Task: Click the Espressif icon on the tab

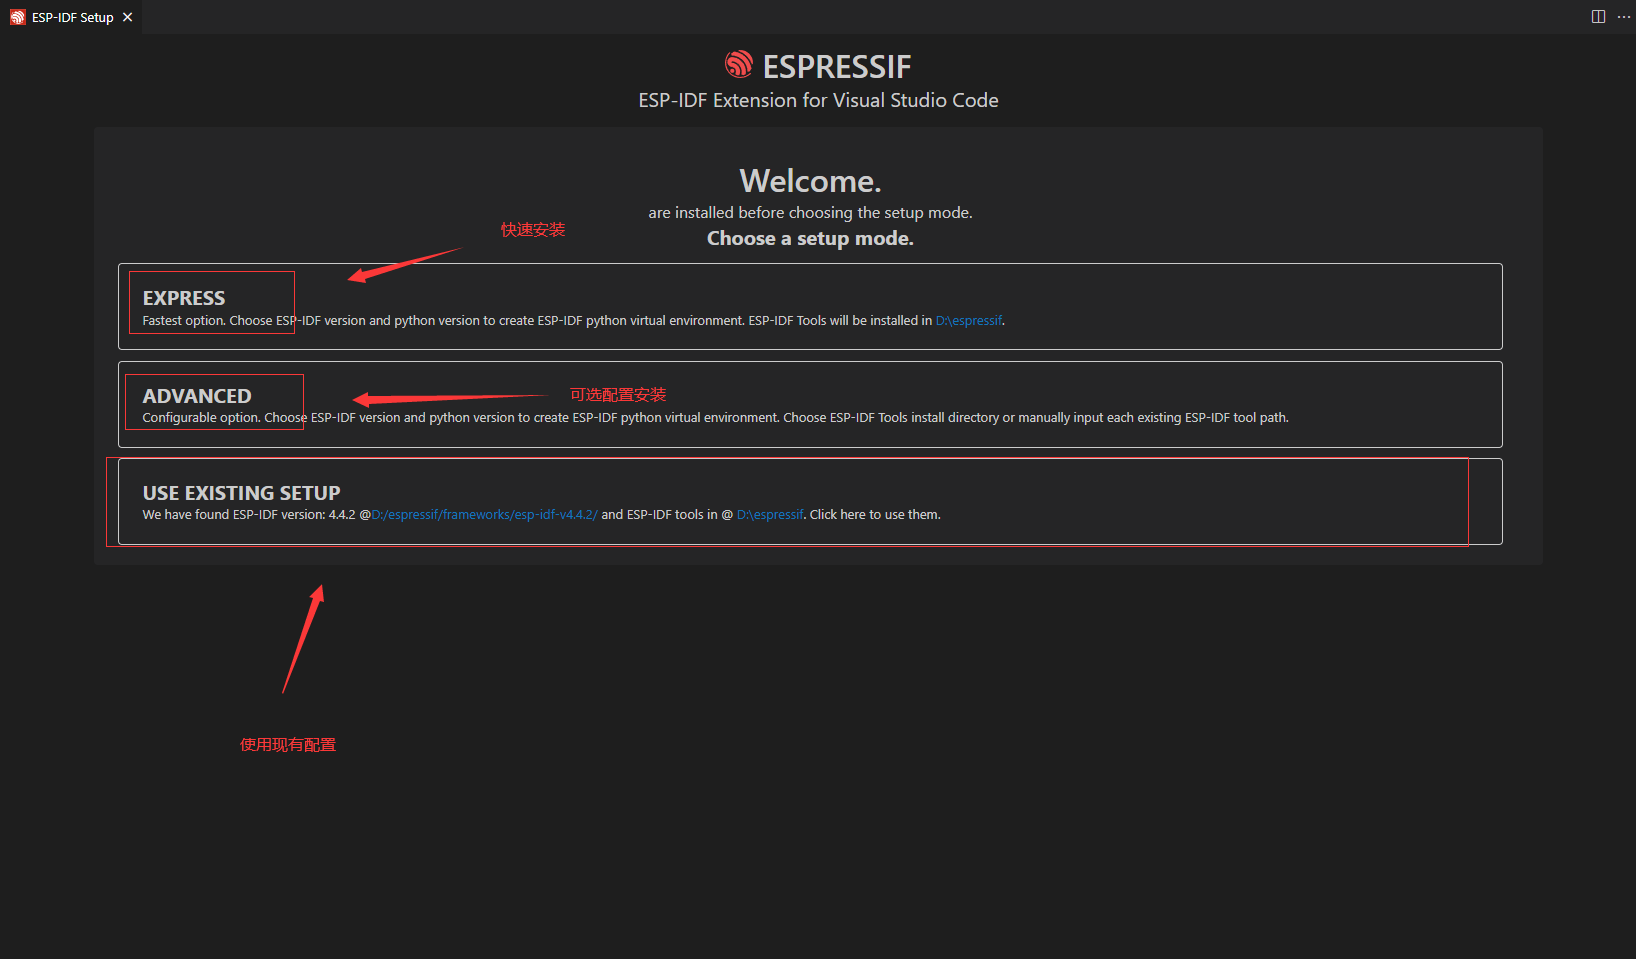Action: (17, 17)
